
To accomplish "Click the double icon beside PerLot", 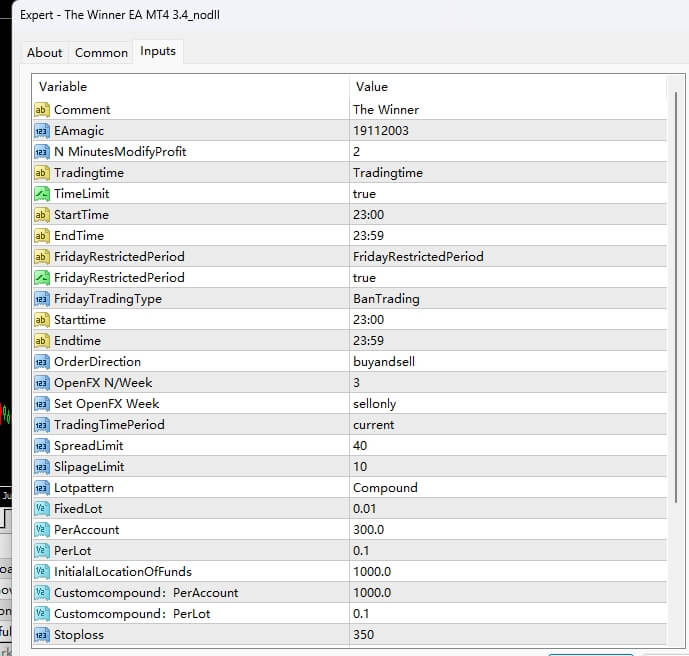I will 42,551.
